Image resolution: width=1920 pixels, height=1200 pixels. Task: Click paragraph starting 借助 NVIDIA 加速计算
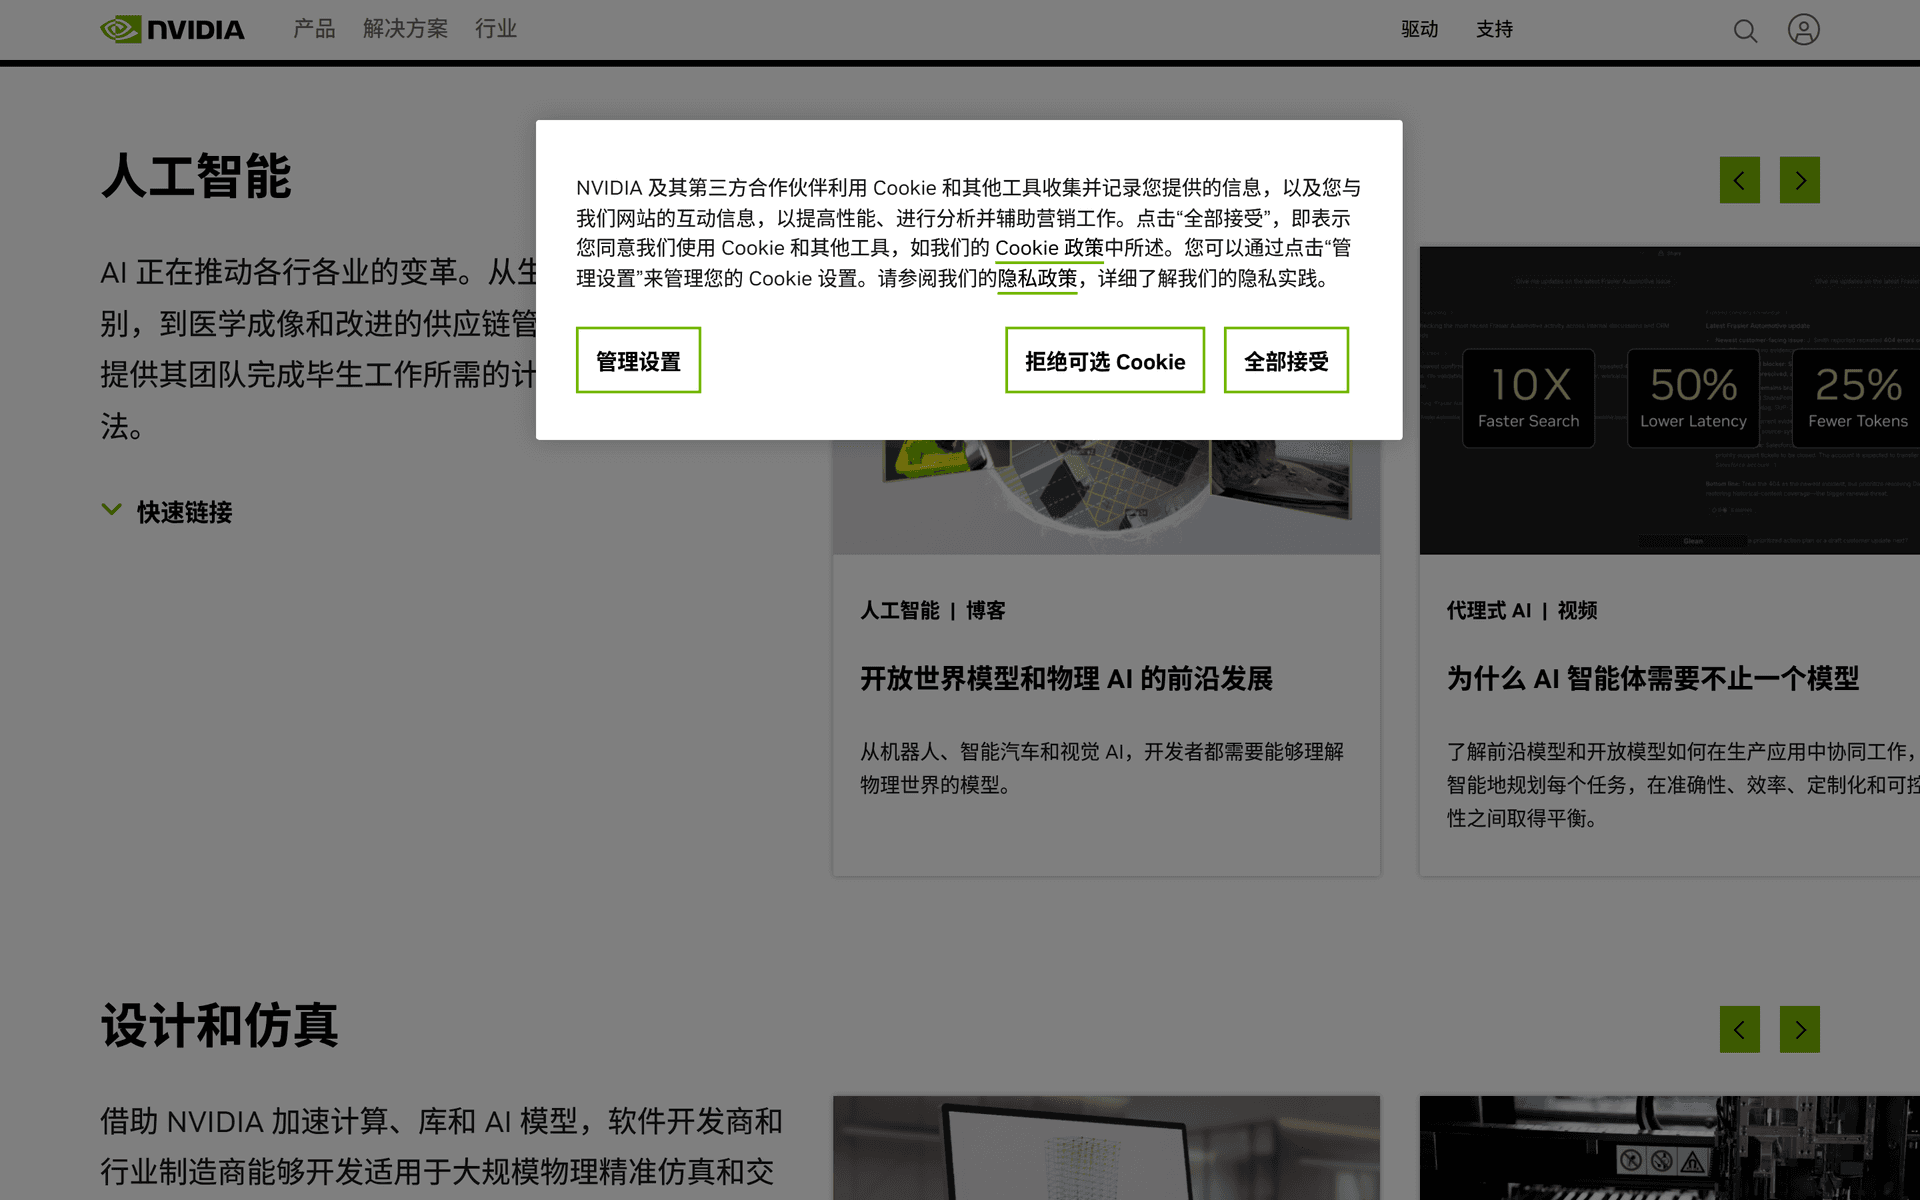pyautogui.click(x=441, y=1146)
